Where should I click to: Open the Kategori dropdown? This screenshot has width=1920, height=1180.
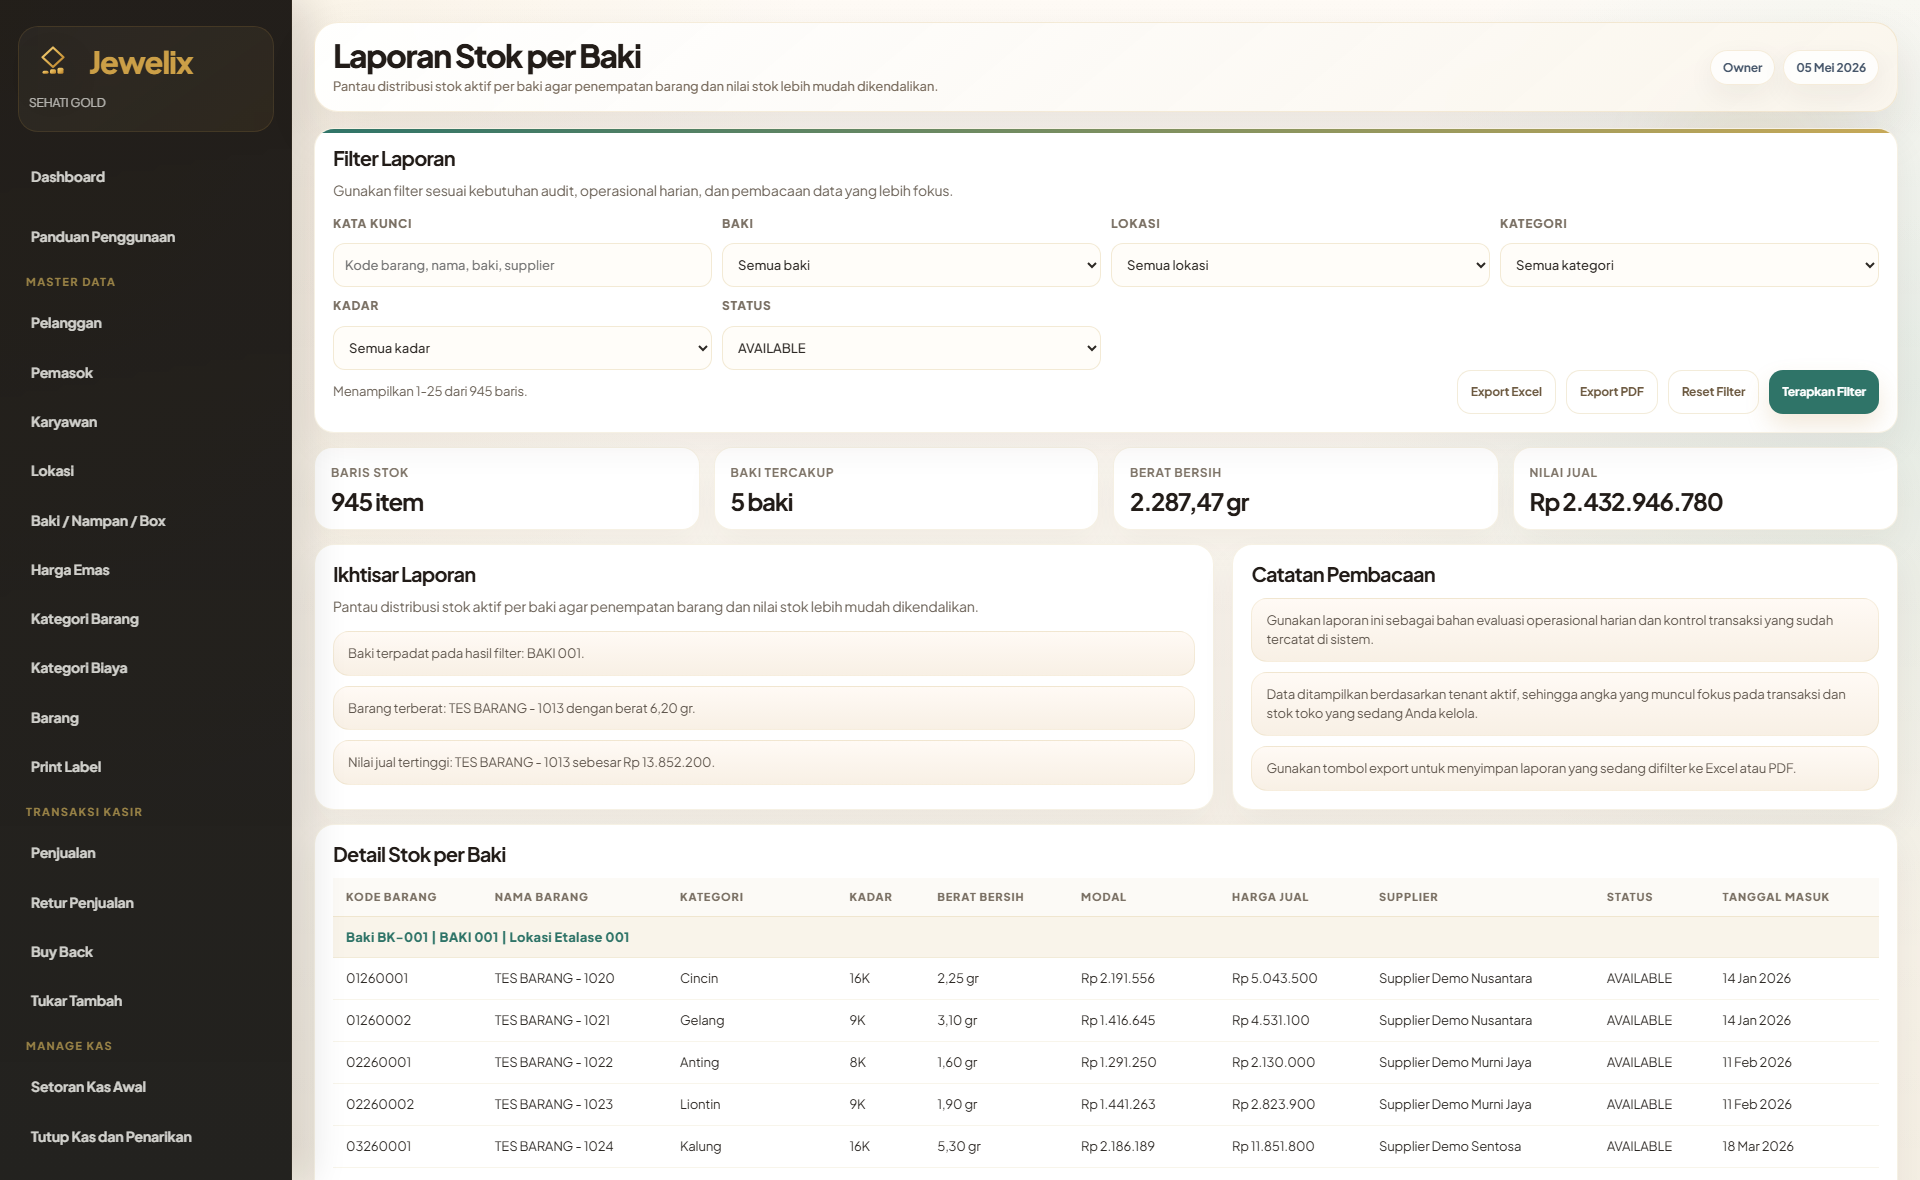point(1689,265)
